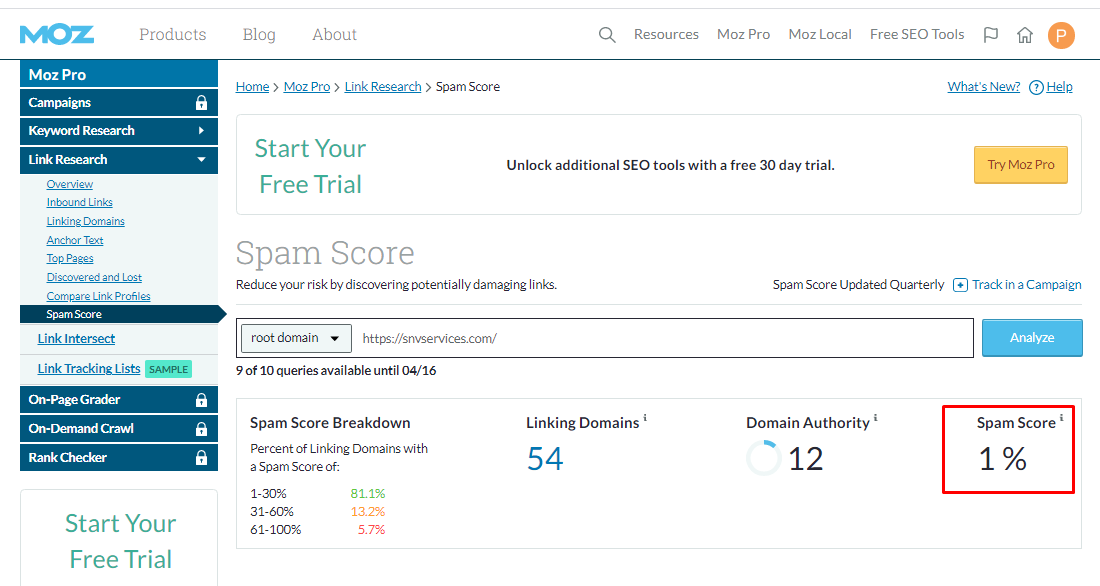Open Free SEO Tools in navigation

(917, 34)
